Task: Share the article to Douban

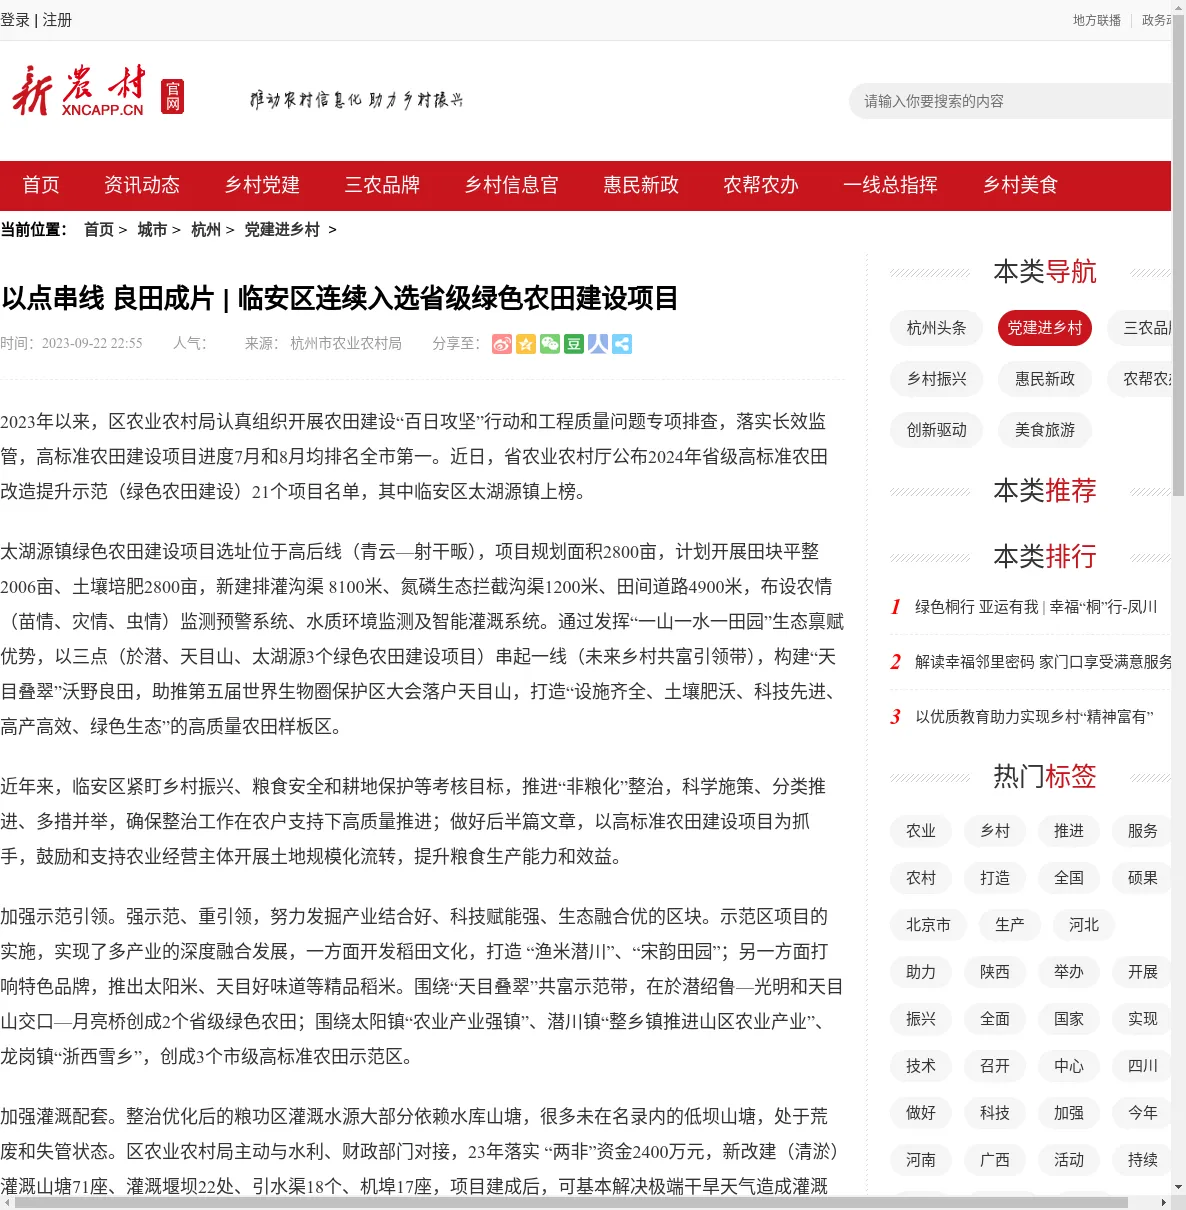Action: pyautogui.click(x=574, y=344)
